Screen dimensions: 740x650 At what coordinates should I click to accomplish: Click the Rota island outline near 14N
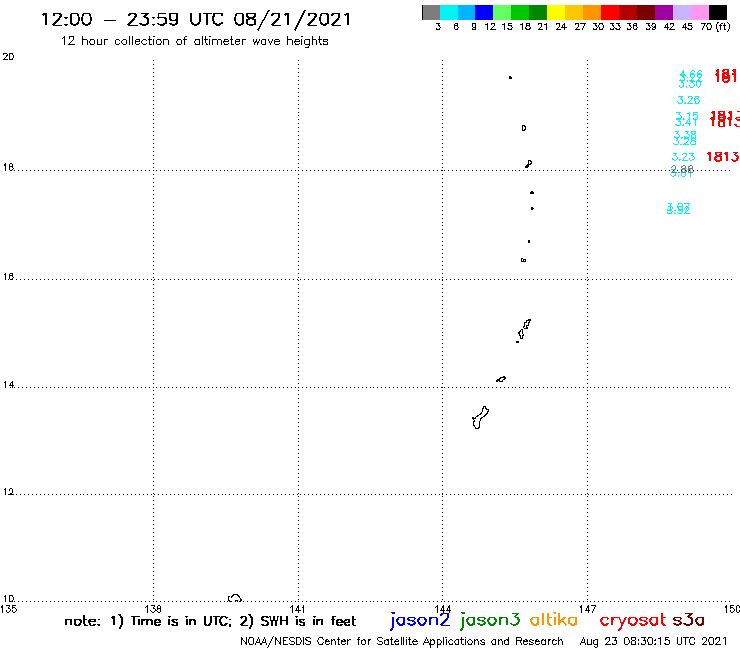(x=501, y=379)
